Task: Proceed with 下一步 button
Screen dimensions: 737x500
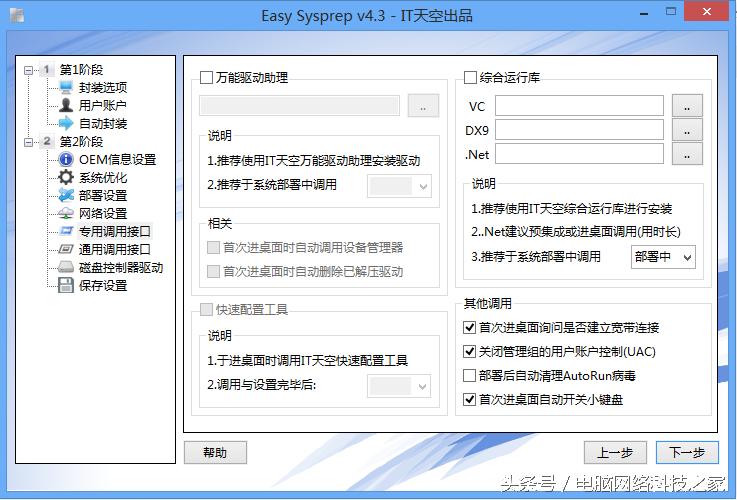Action: [x=687, y=453]
